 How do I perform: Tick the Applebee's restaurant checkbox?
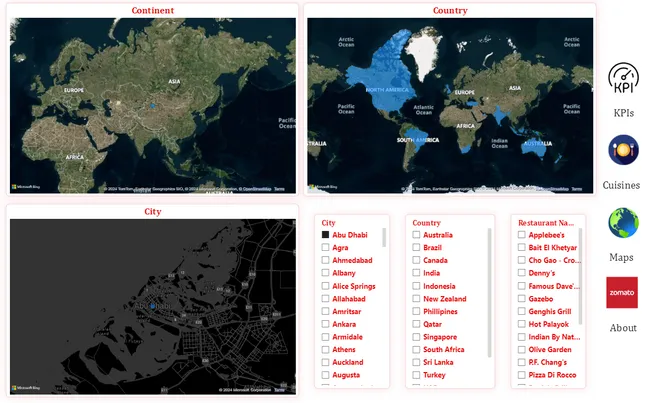pos(521,235)
